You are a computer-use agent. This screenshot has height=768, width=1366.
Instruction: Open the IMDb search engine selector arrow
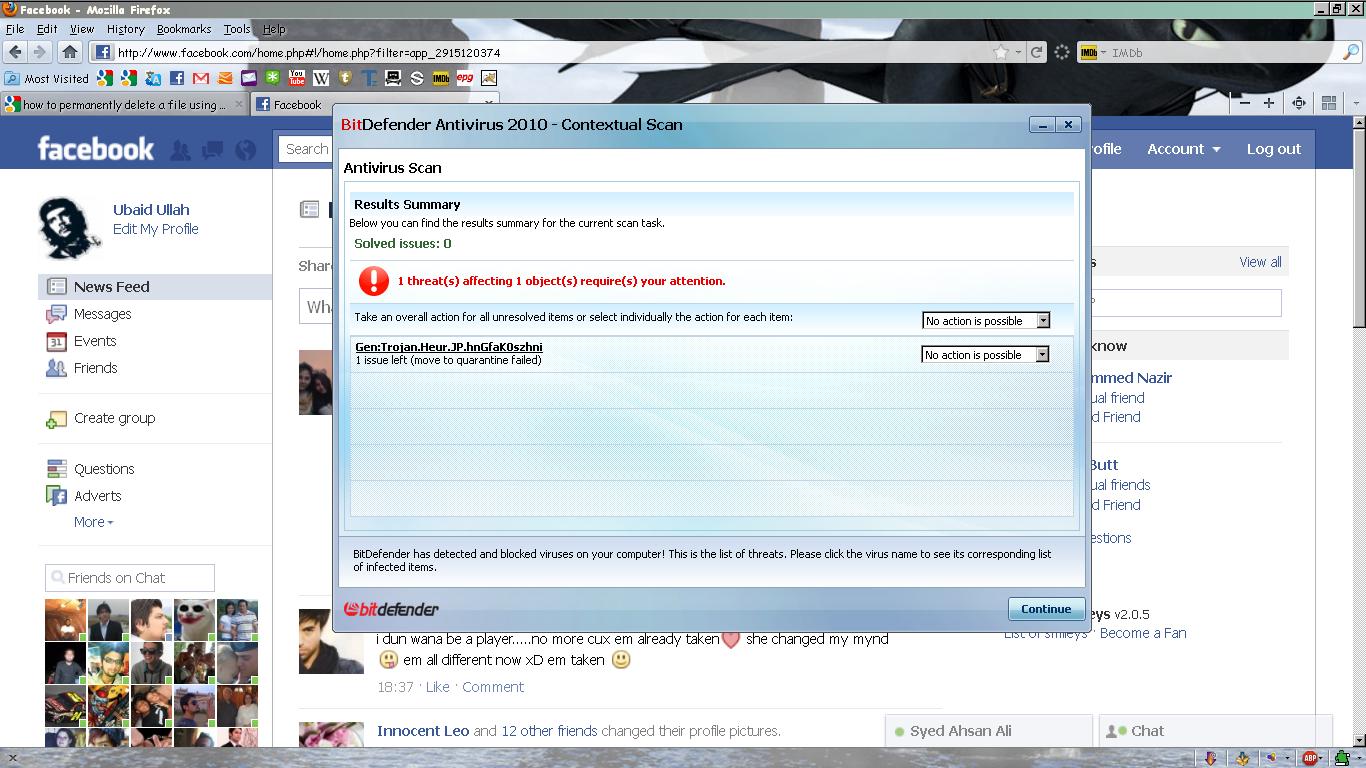click(x=1104, y=53)
